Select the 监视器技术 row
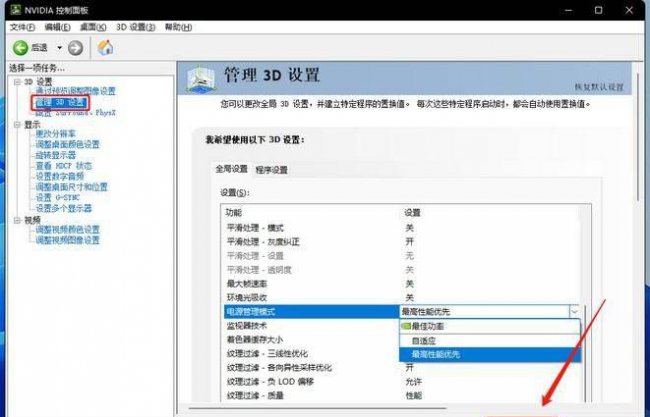The image size is (650, 417). tap(311, 326)
